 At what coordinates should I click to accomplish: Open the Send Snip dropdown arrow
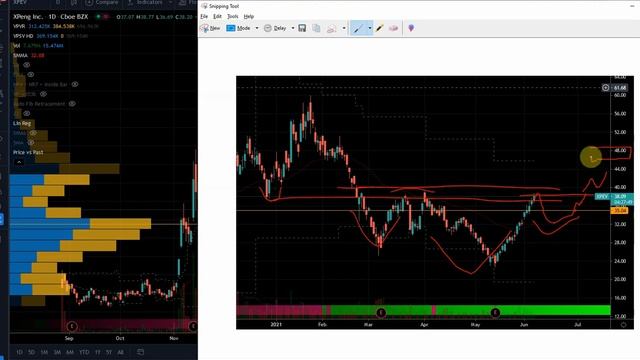(344, 28)
